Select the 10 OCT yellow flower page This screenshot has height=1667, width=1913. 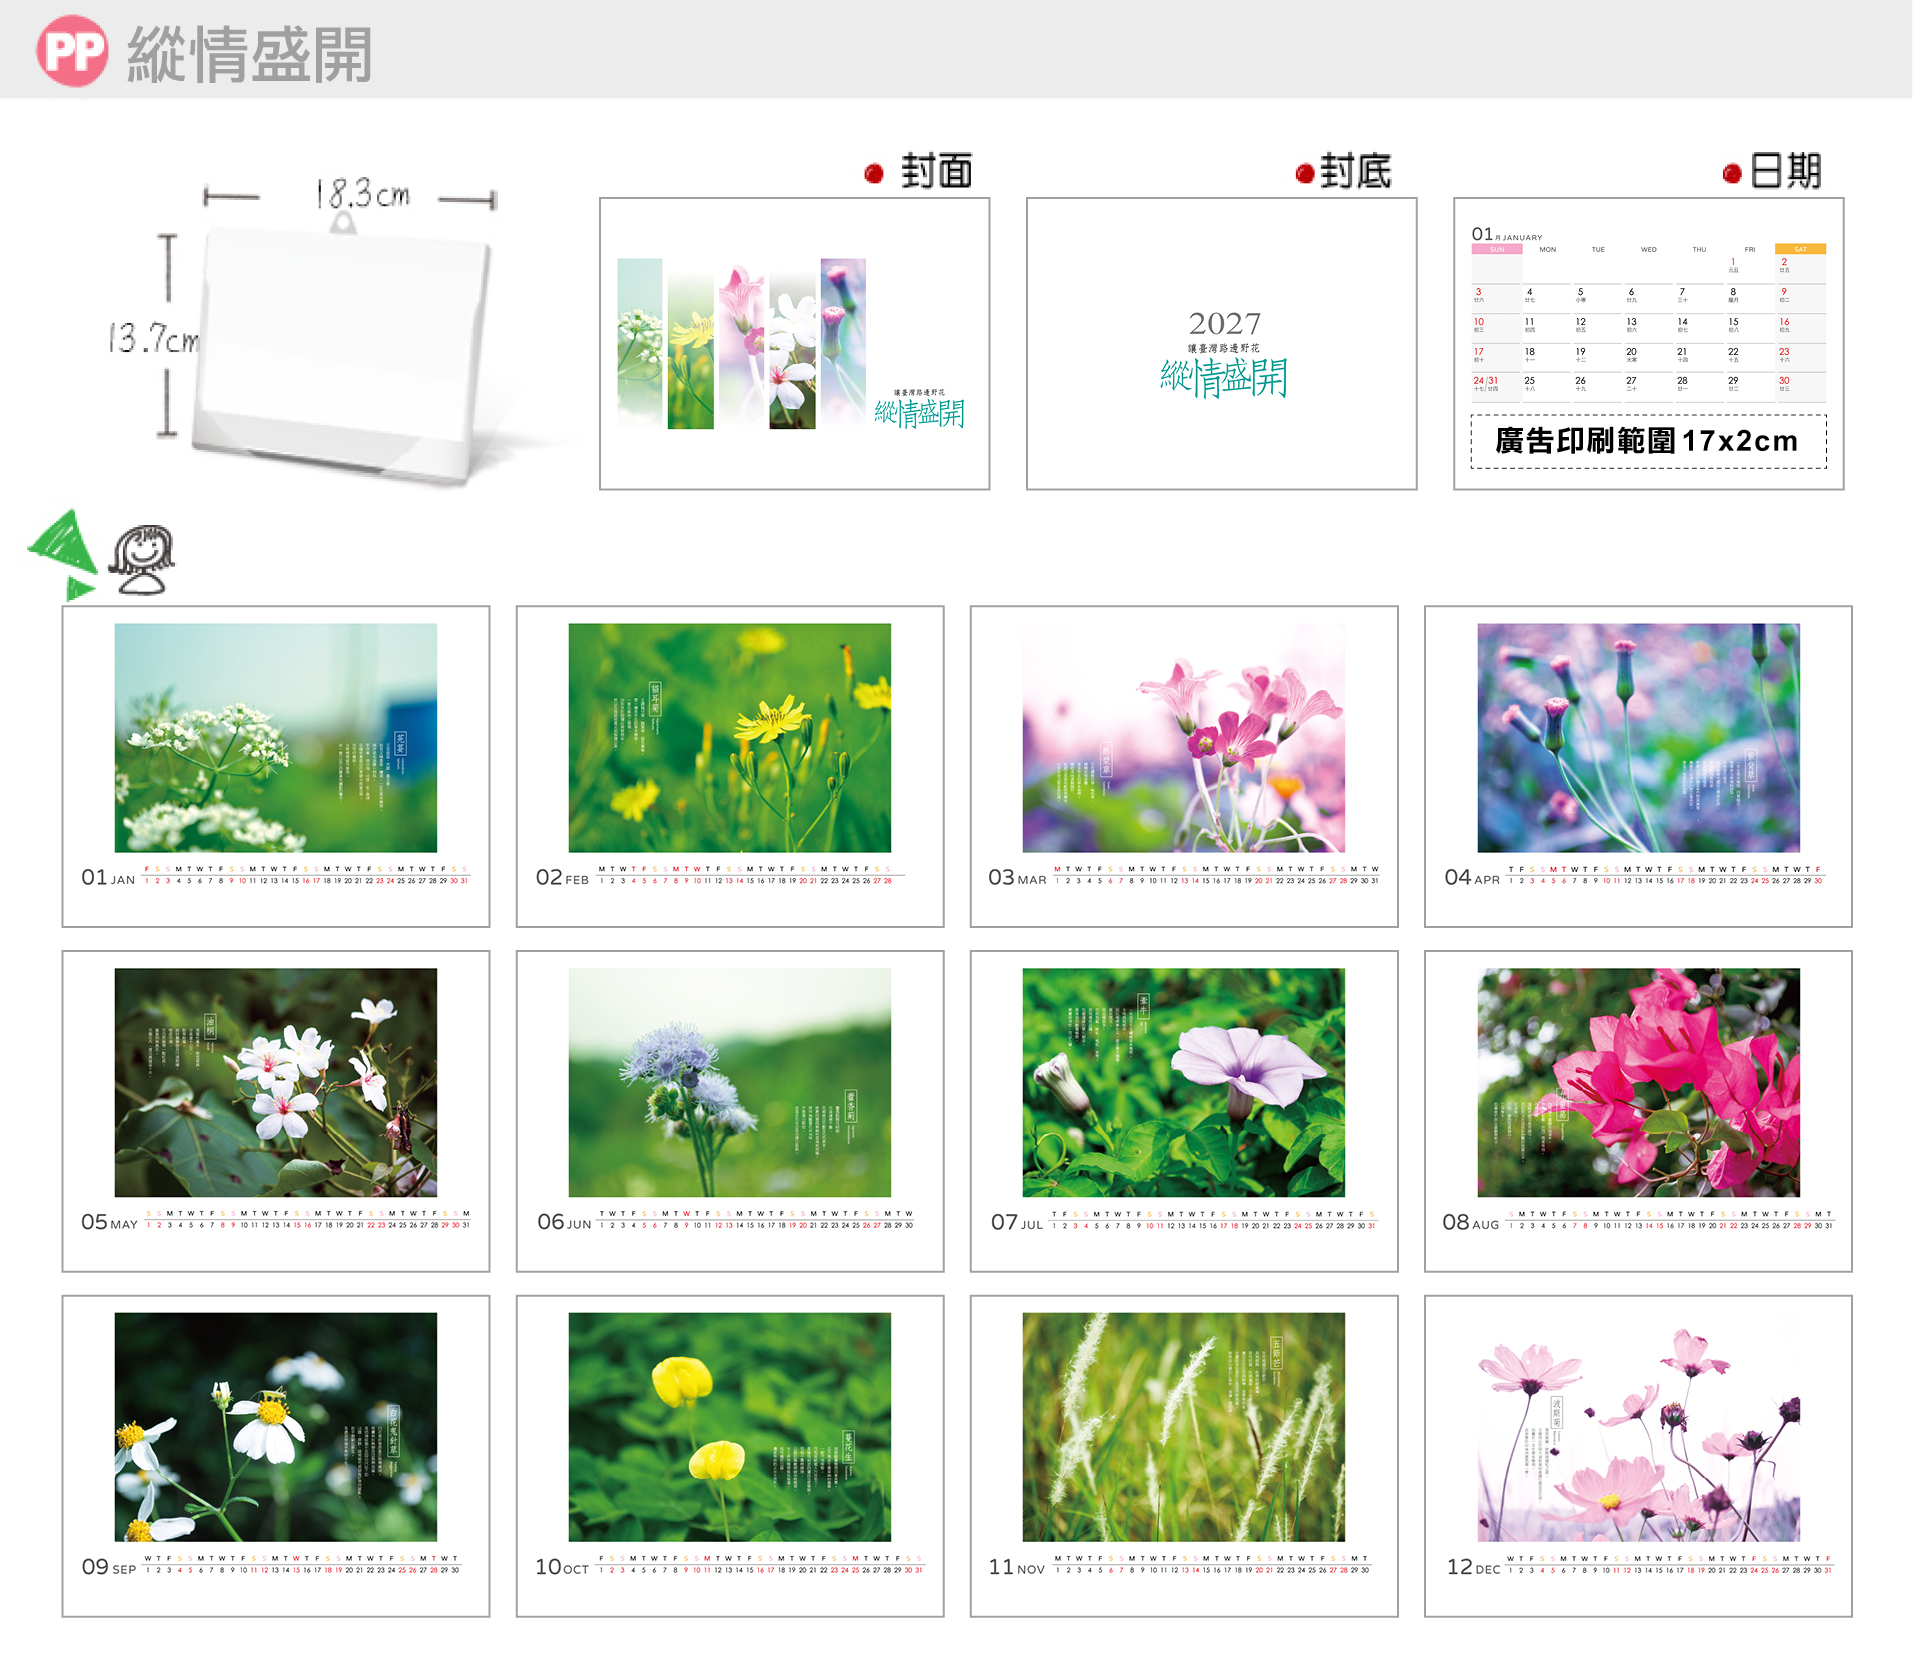click(730, 1456)
